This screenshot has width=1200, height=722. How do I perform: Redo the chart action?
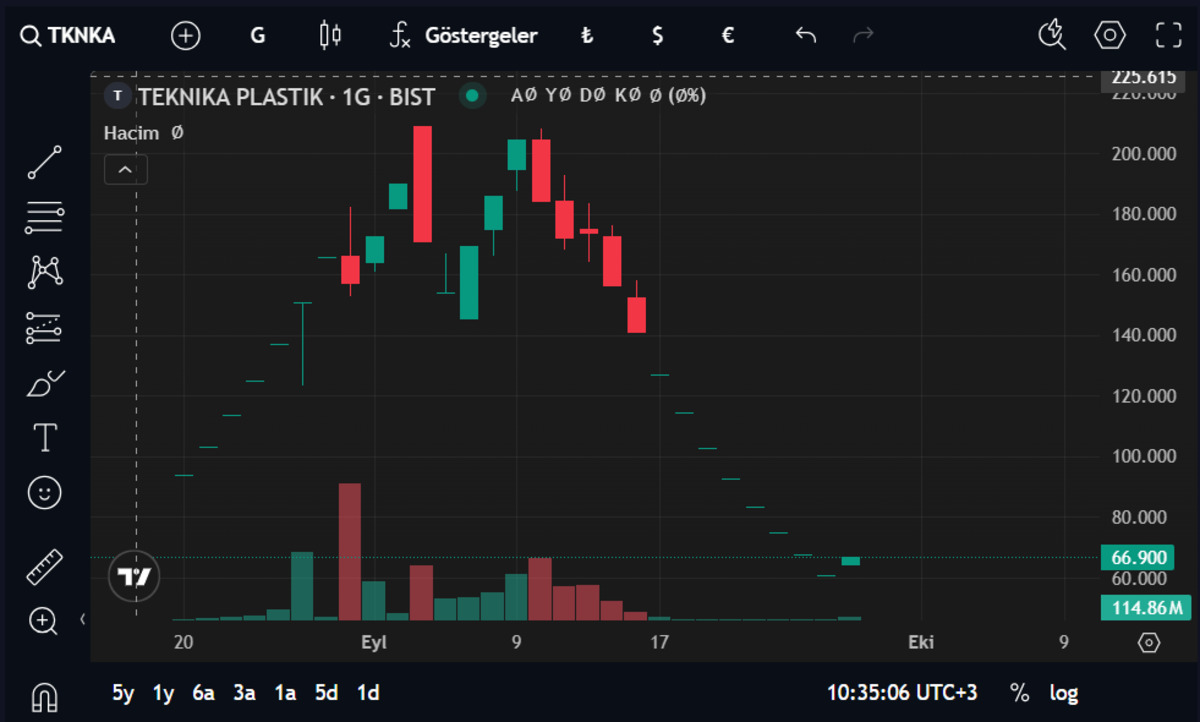tap(863, 36)
